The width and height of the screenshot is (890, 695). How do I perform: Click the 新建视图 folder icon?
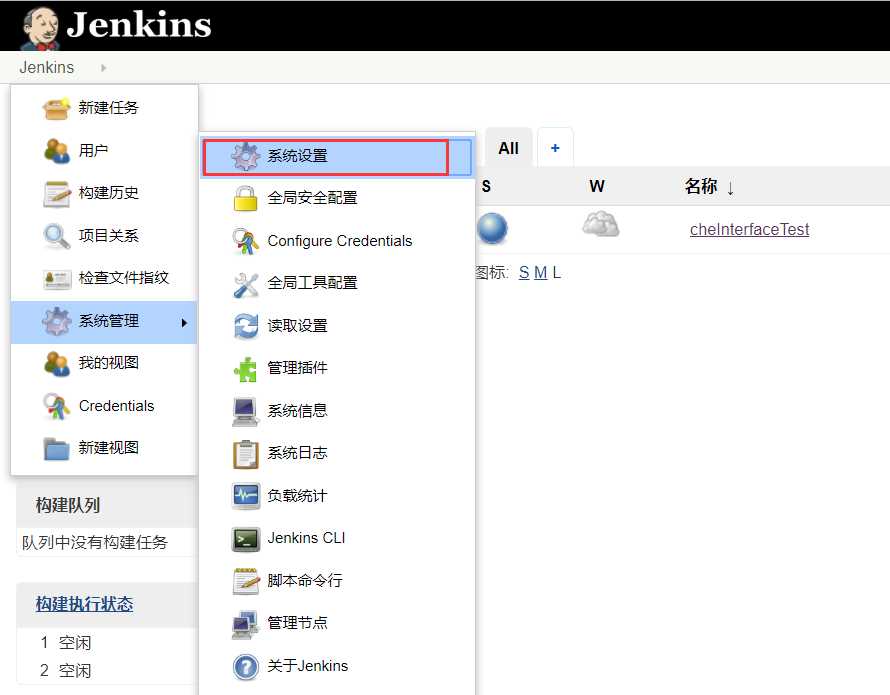coord(56,449)
